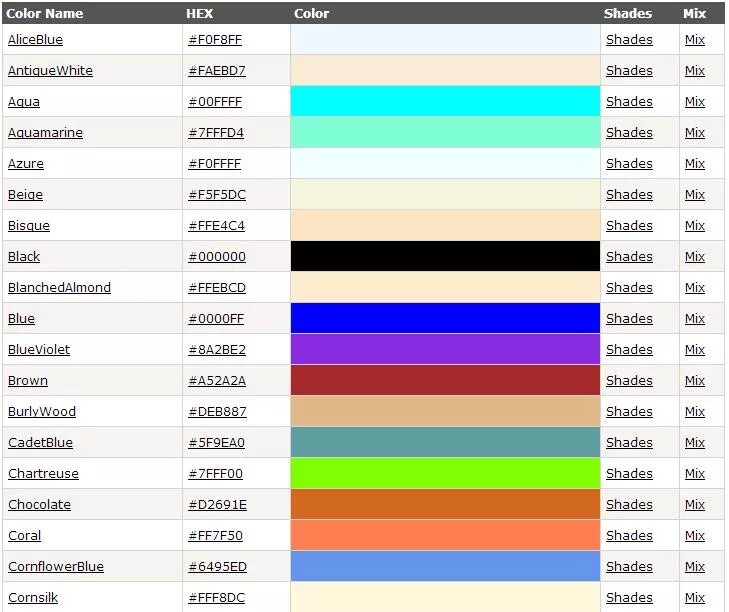
Task: View Shades for Aqua
Action: click(630, 101)
